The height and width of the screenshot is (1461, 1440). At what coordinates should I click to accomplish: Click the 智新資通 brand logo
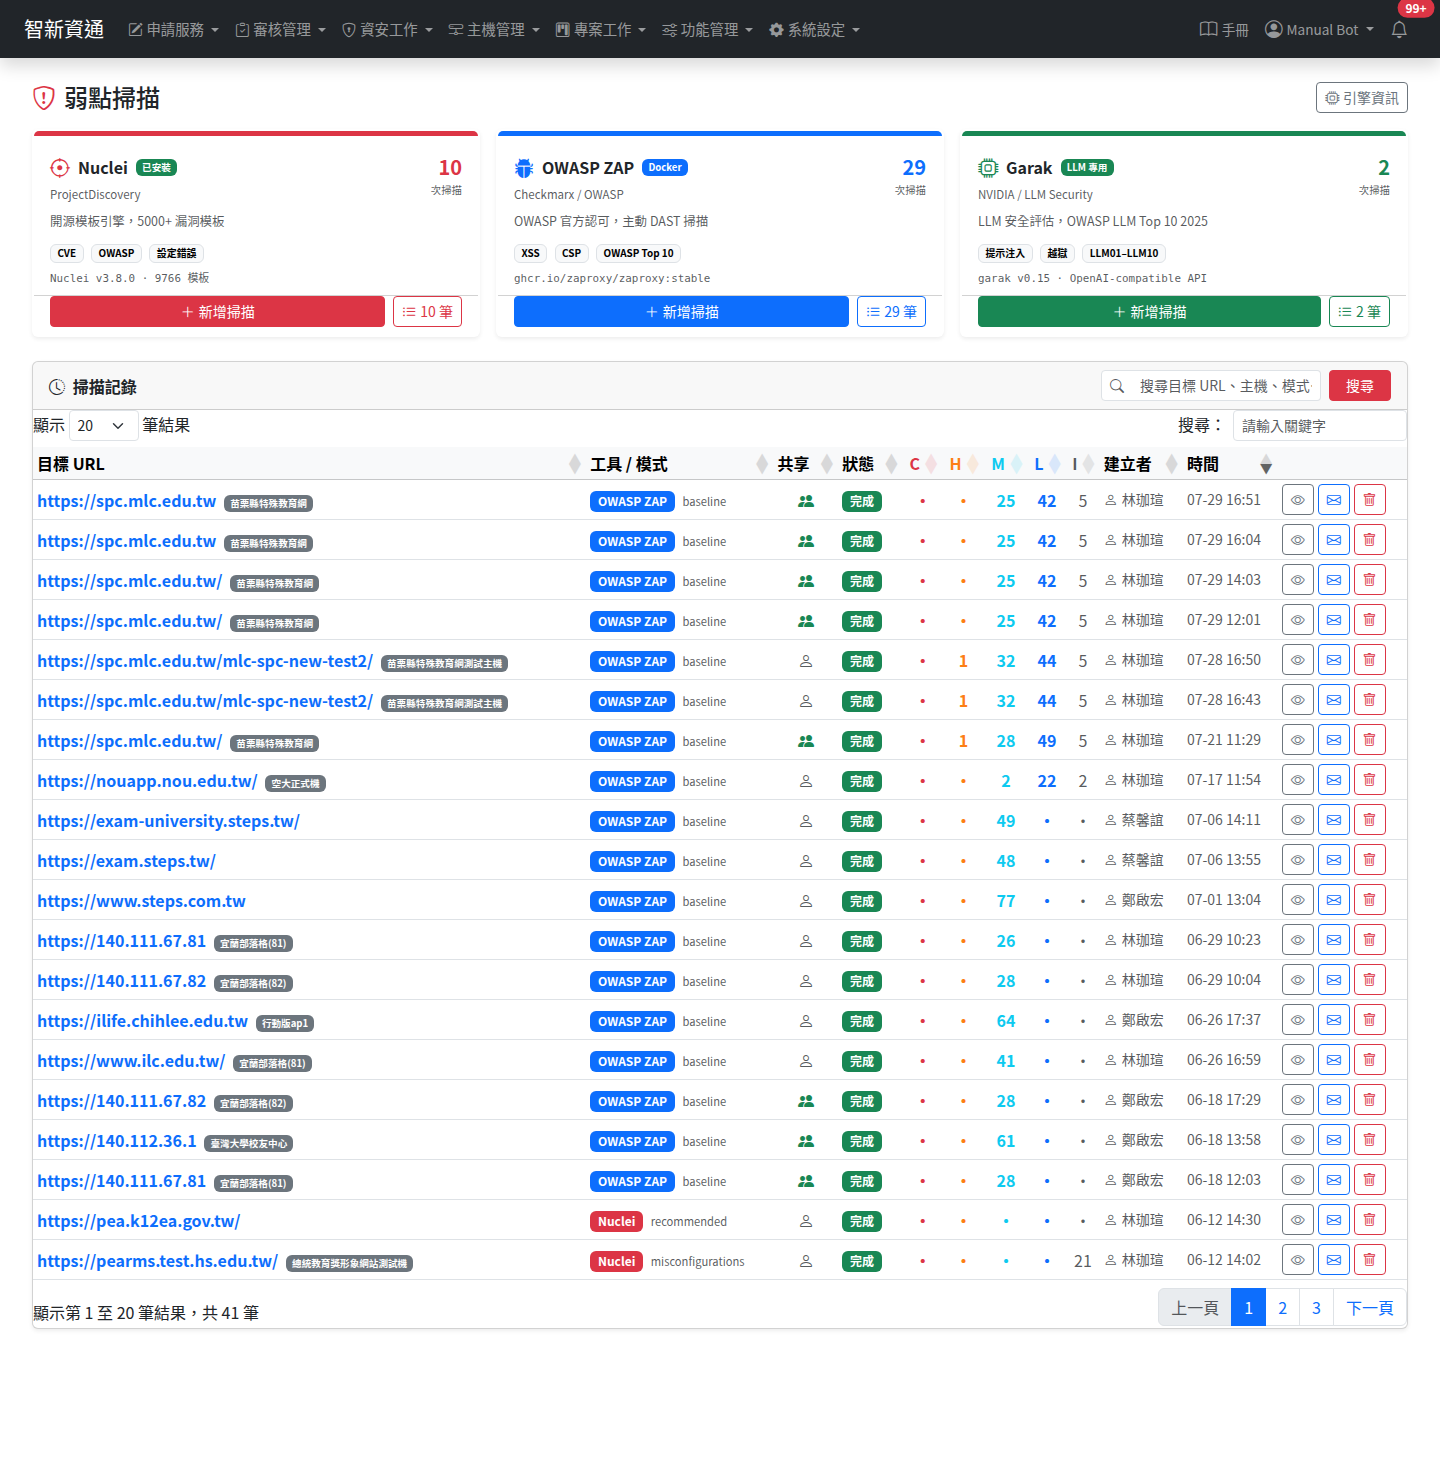tap(64, 29)
